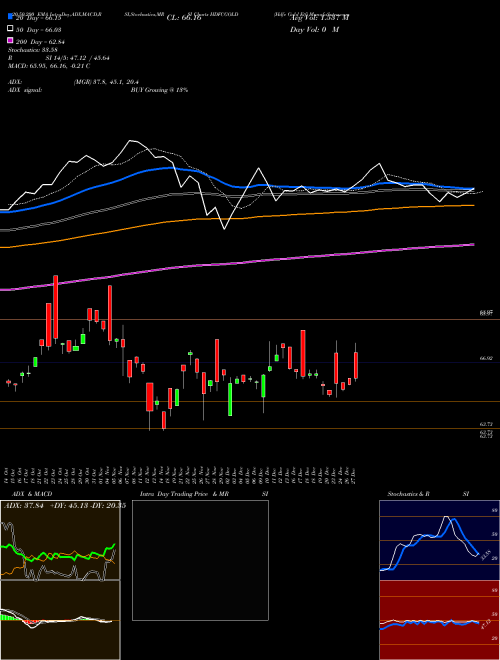Click the magenta 200 Day EMA line
This screenshot has height=660, width=500.
click(x=236, y=264)
